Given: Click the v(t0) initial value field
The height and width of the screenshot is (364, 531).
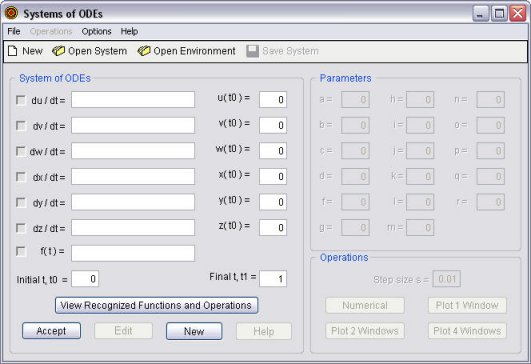Looking at the screenshot, I should (273, 125).
